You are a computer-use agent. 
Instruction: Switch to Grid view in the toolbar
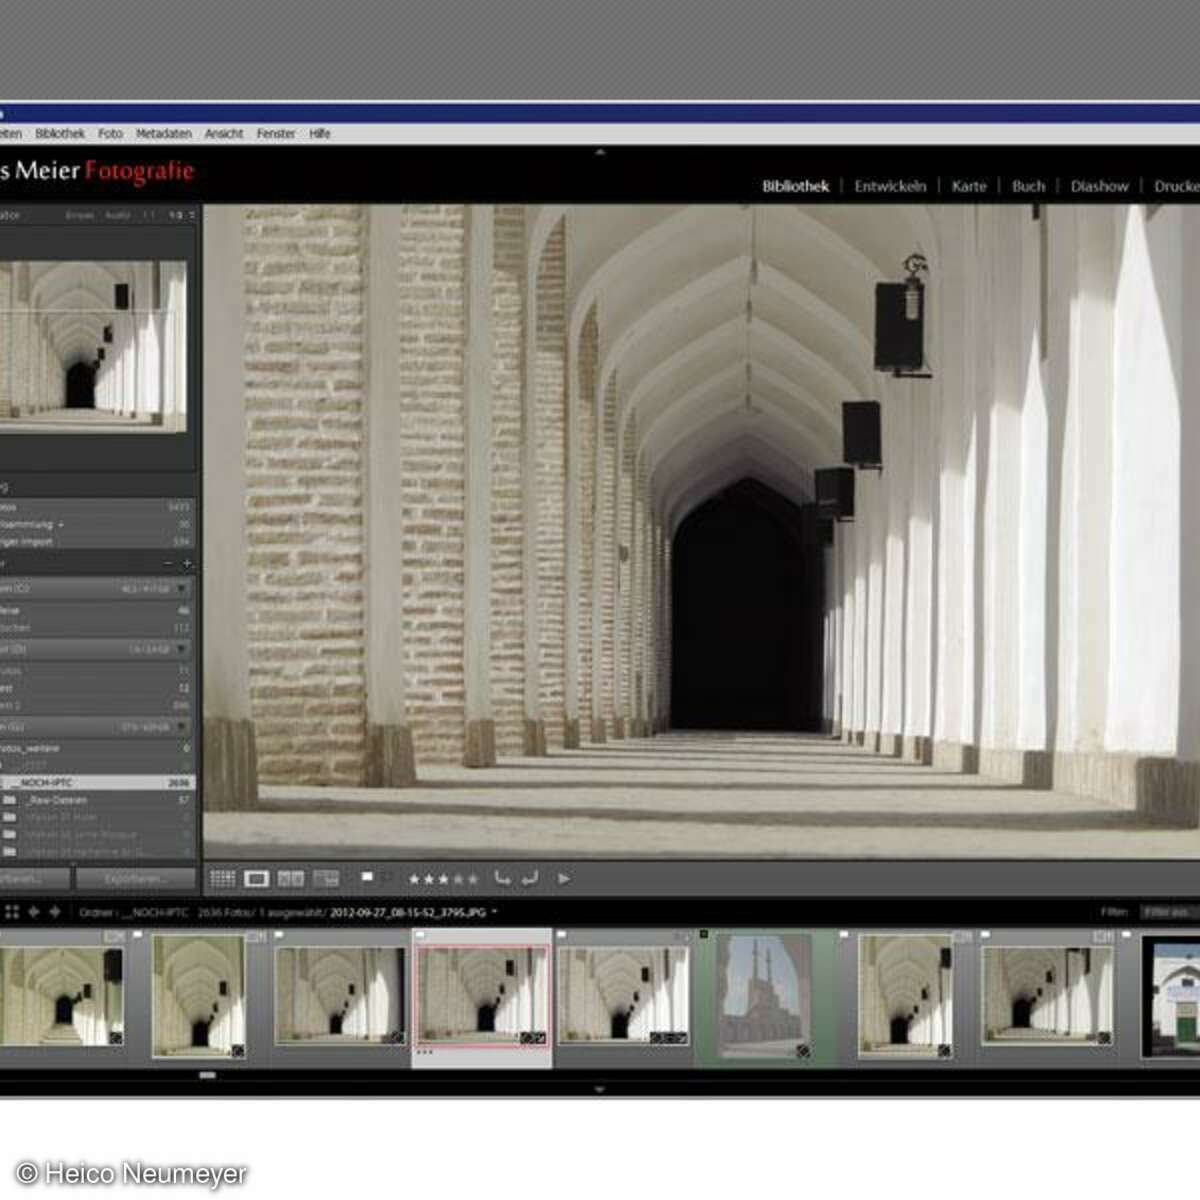222,878
